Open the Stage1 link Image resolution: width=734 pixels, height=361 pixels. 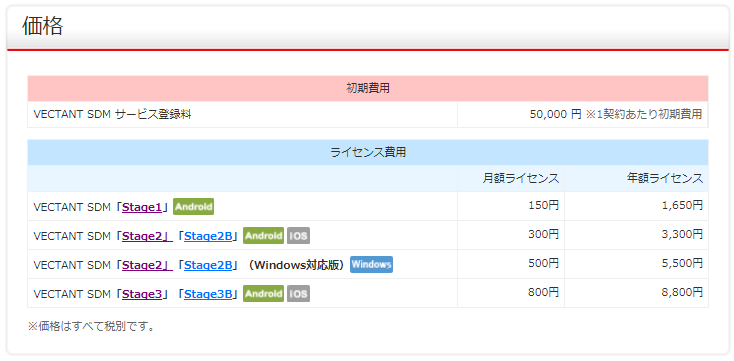[x=142, y=207]
